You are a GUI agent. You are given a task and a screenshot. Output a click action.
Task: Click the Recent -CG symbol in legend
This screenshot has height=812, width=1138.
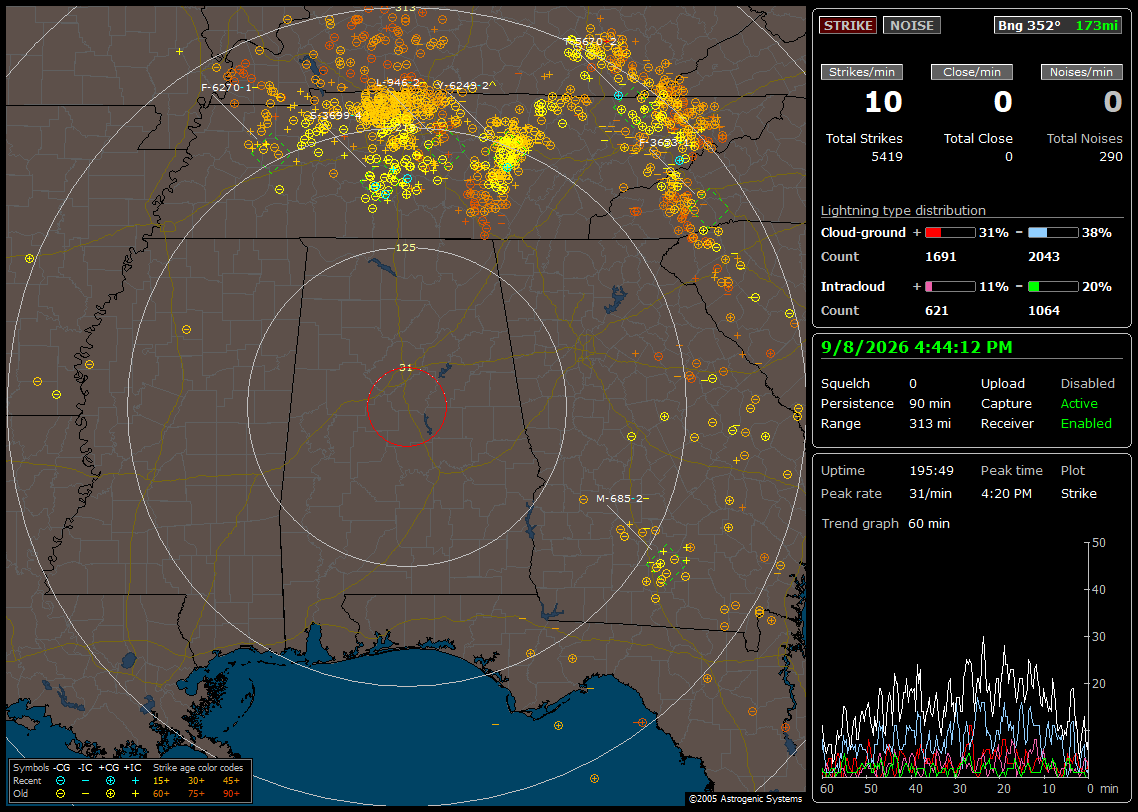tap(60, 781)
